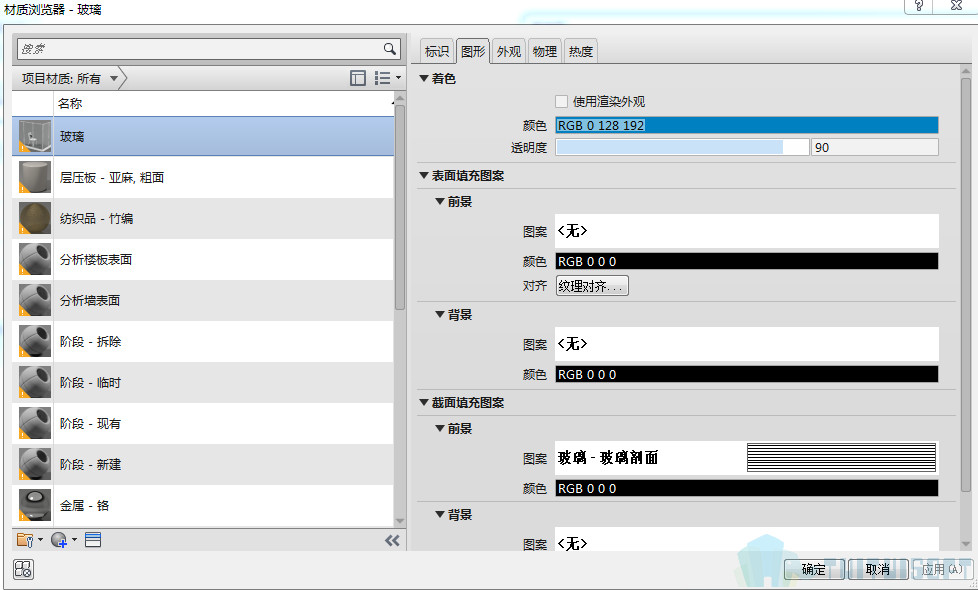Open the list view options icon
The image size is (978, 590).
click(x=384, y=78)
